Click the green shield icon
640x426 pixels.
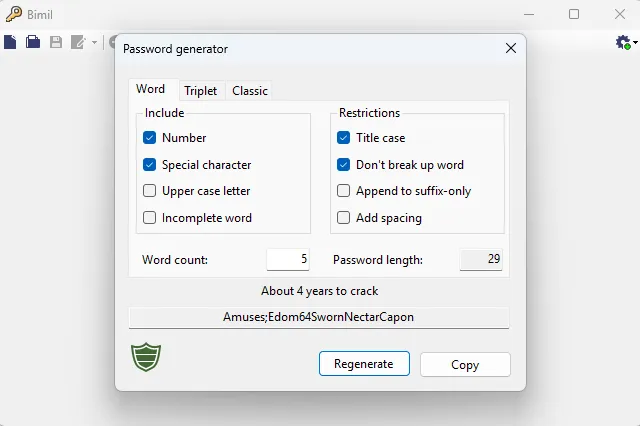(146, 357)
